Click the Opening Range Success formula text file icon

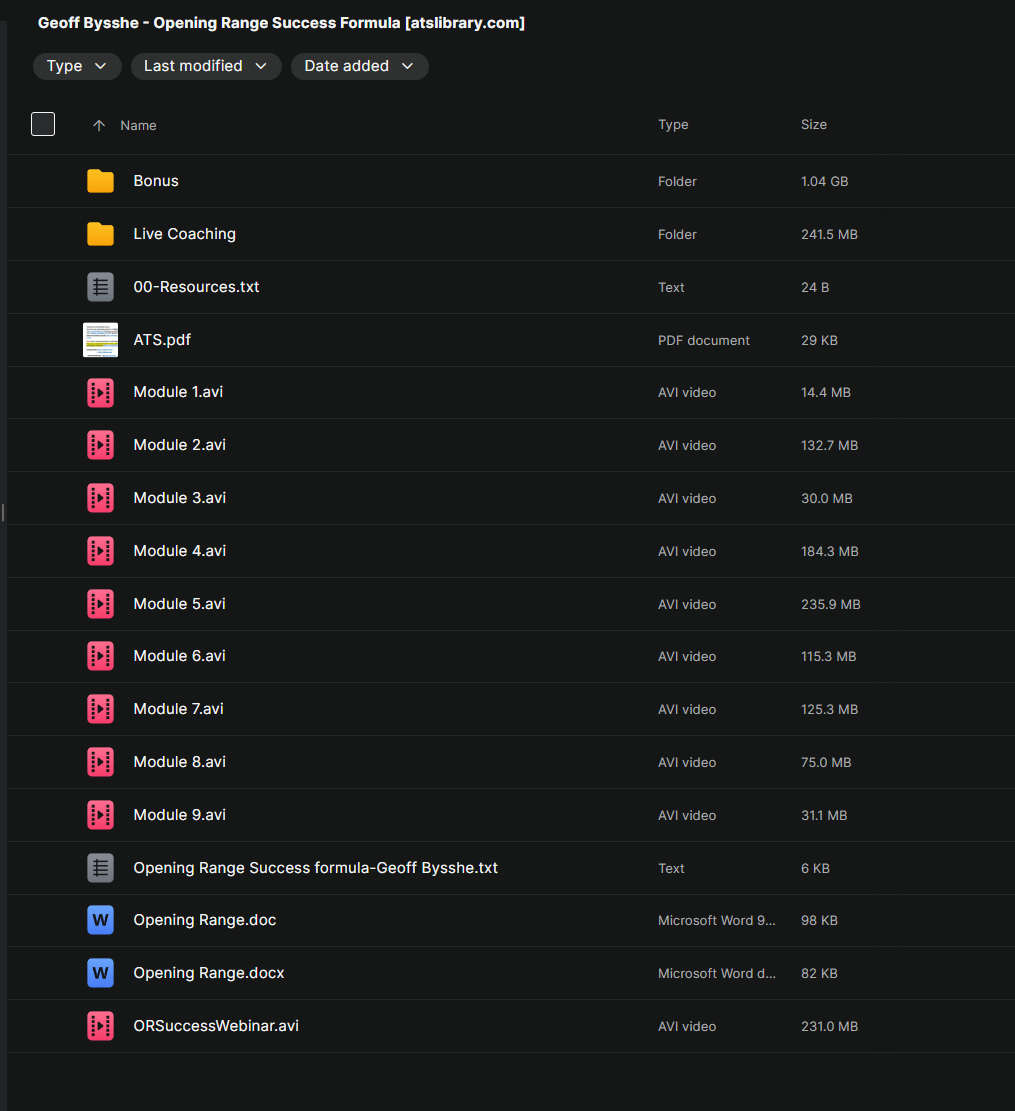click(100, 868)
